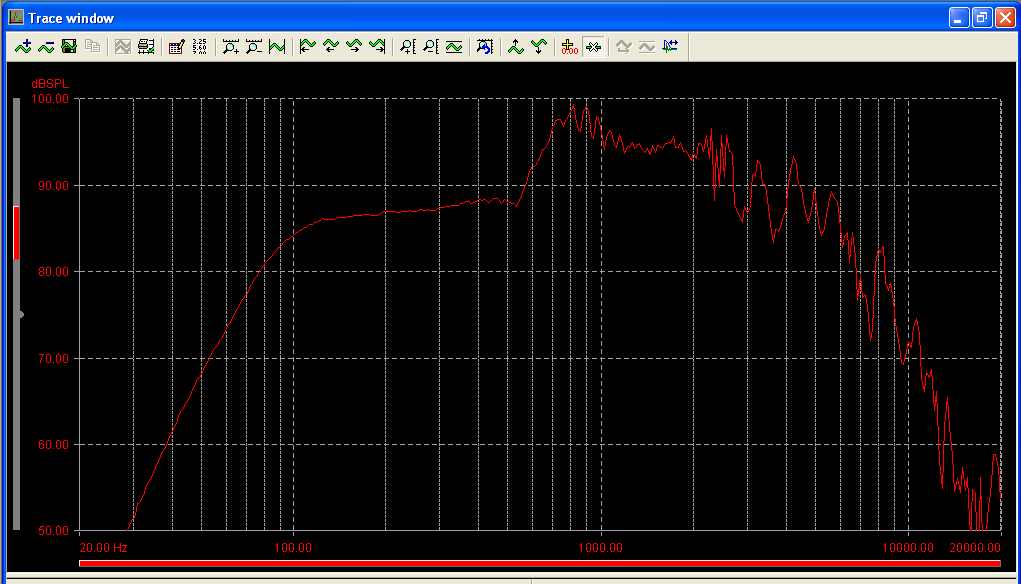
Task: Click the 1000.00 frequency axis label
Action: point(600,548)
